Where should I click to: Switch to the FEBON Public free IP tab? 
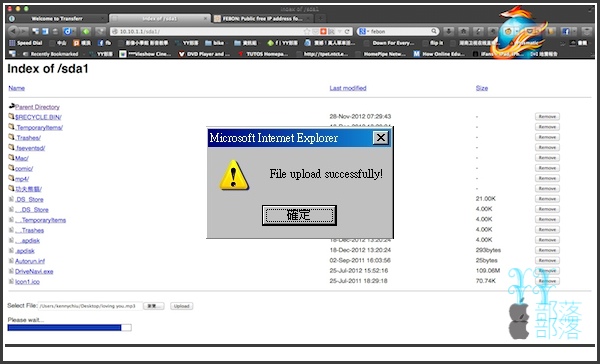pyautogui.click(x=262, y=18)
